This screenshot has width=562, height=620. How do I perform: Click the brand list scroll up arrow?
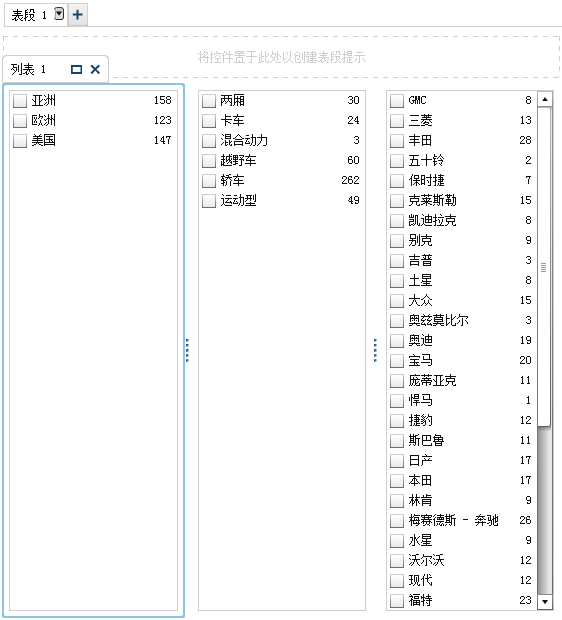[x=545, y=99]
